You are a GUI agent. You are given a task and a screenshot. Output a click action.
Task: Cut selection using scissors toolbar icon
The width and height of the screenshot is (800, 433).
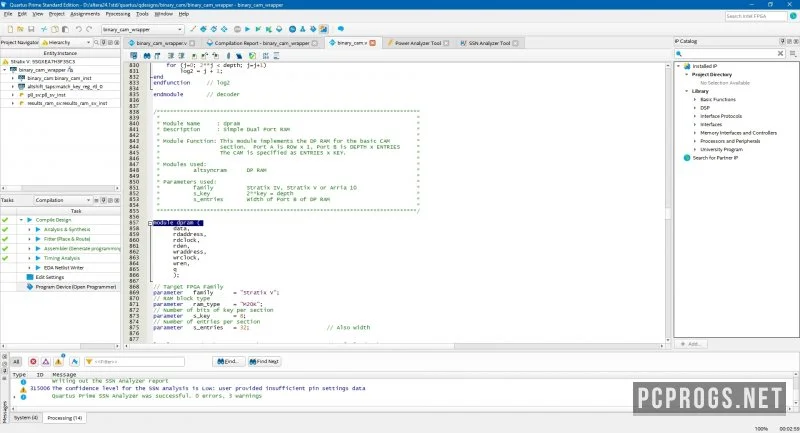tap(44, 30)
